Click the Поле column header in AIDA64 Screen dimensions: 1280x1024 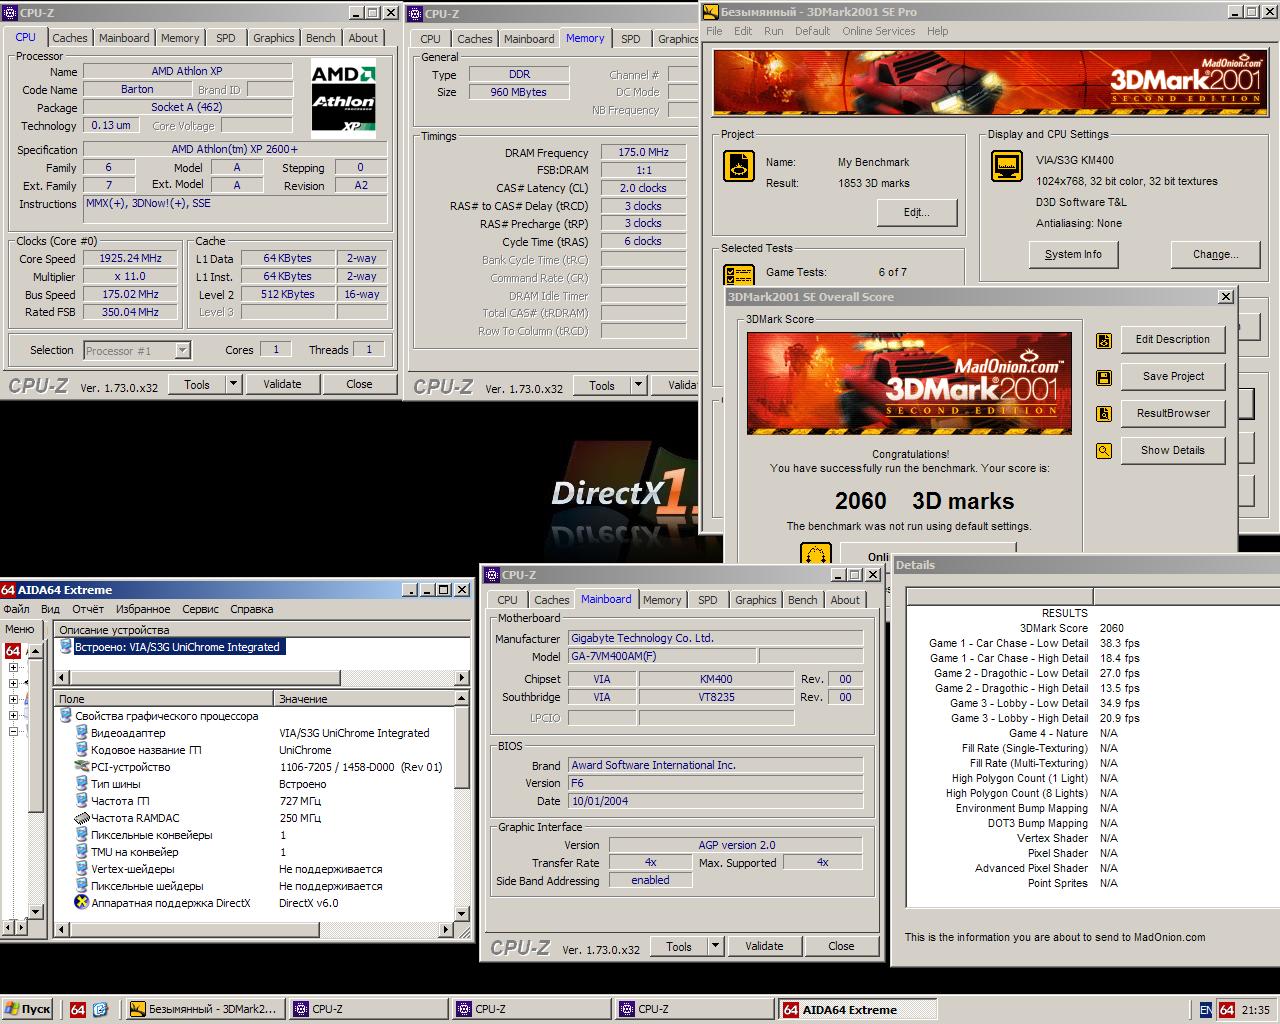click(x=164, y=698)
